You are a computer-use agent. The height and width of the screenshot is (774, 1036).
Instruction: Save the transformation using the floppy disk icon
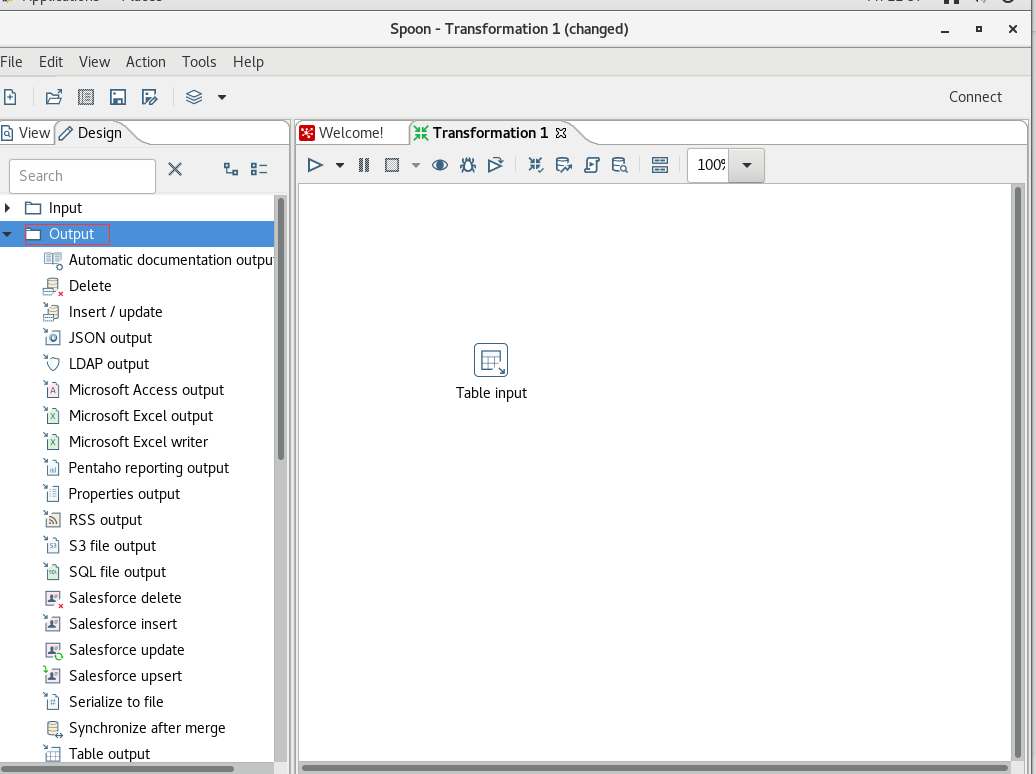[x=118, y=97]
